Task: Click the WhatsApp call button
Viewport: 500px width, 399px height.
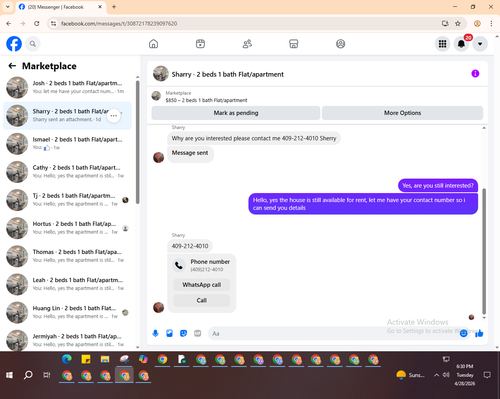Action: tap(202, 285)
